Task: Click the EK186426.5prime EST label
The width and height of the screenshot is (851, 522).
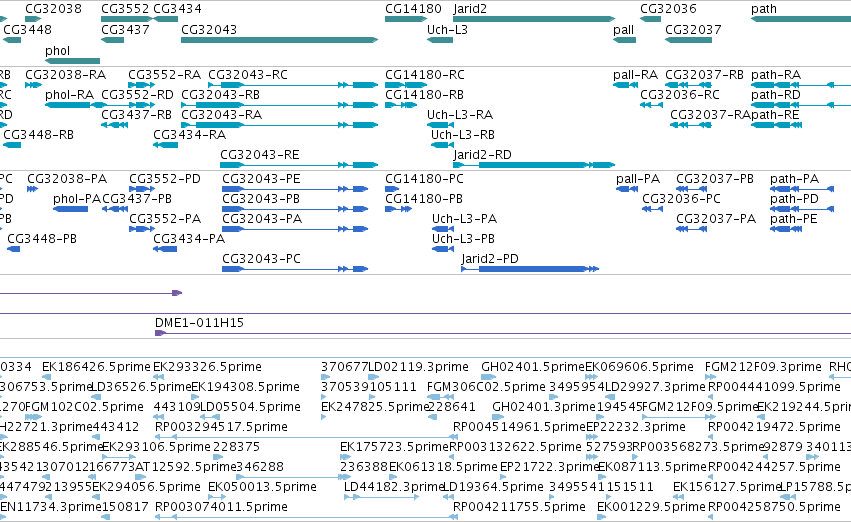Action: tap(96, 367)
